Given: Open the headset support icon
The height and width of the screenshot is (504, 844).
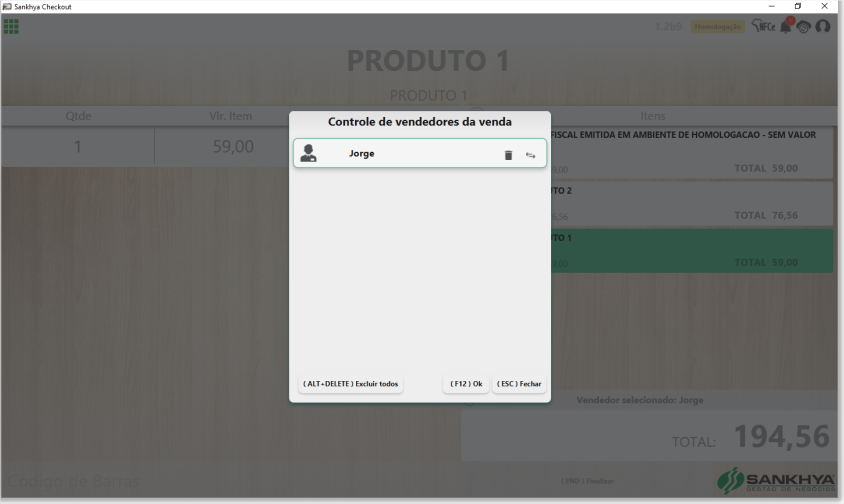Looking at the screenshot, I should (x=822, y=26).
